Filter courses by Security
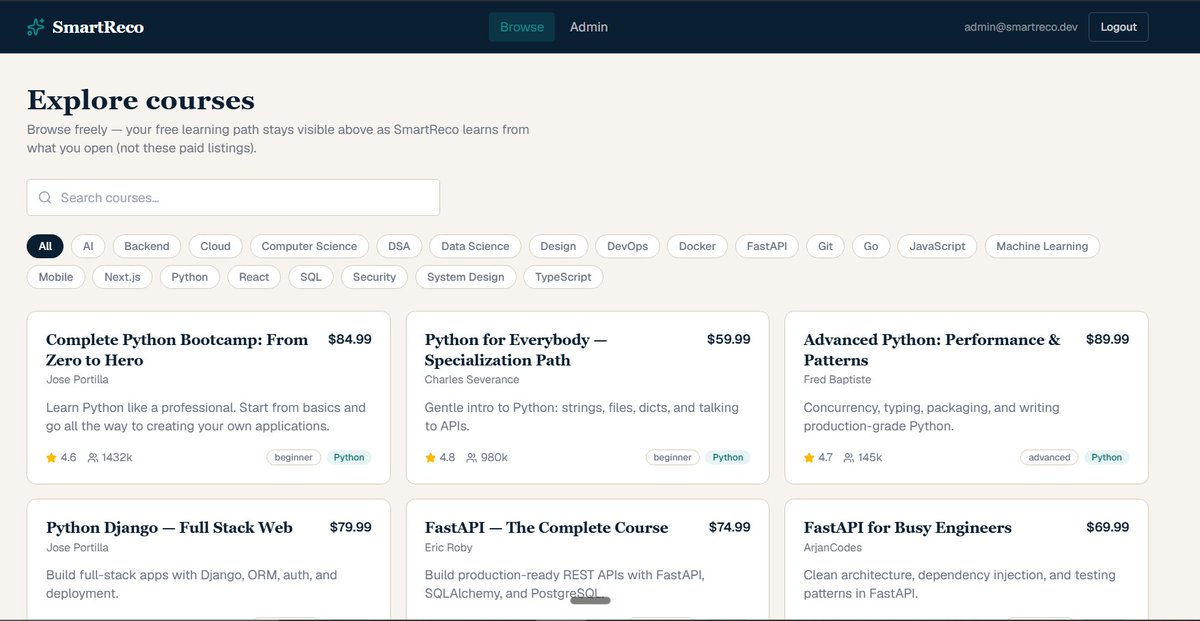1200x621 pixels. tap(374, 277)
